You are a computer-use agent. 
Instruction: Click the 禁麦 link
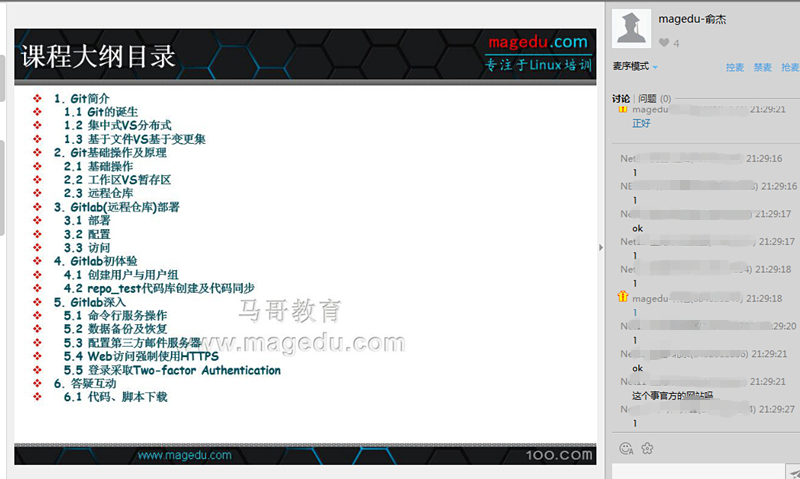762,68
